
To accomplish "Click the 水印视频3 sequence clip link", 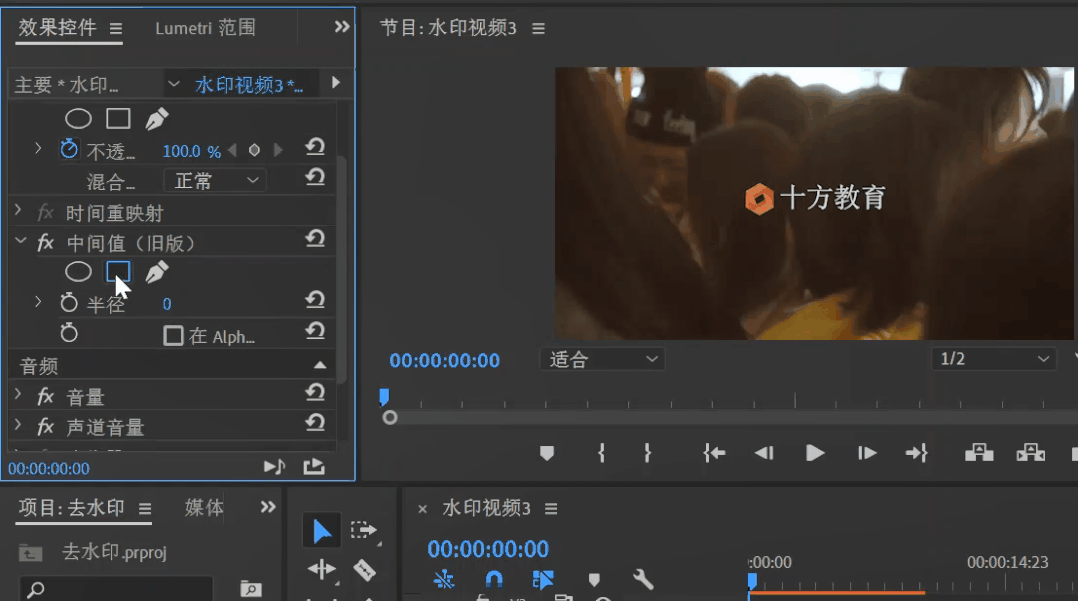I will (x=249, y=85).
